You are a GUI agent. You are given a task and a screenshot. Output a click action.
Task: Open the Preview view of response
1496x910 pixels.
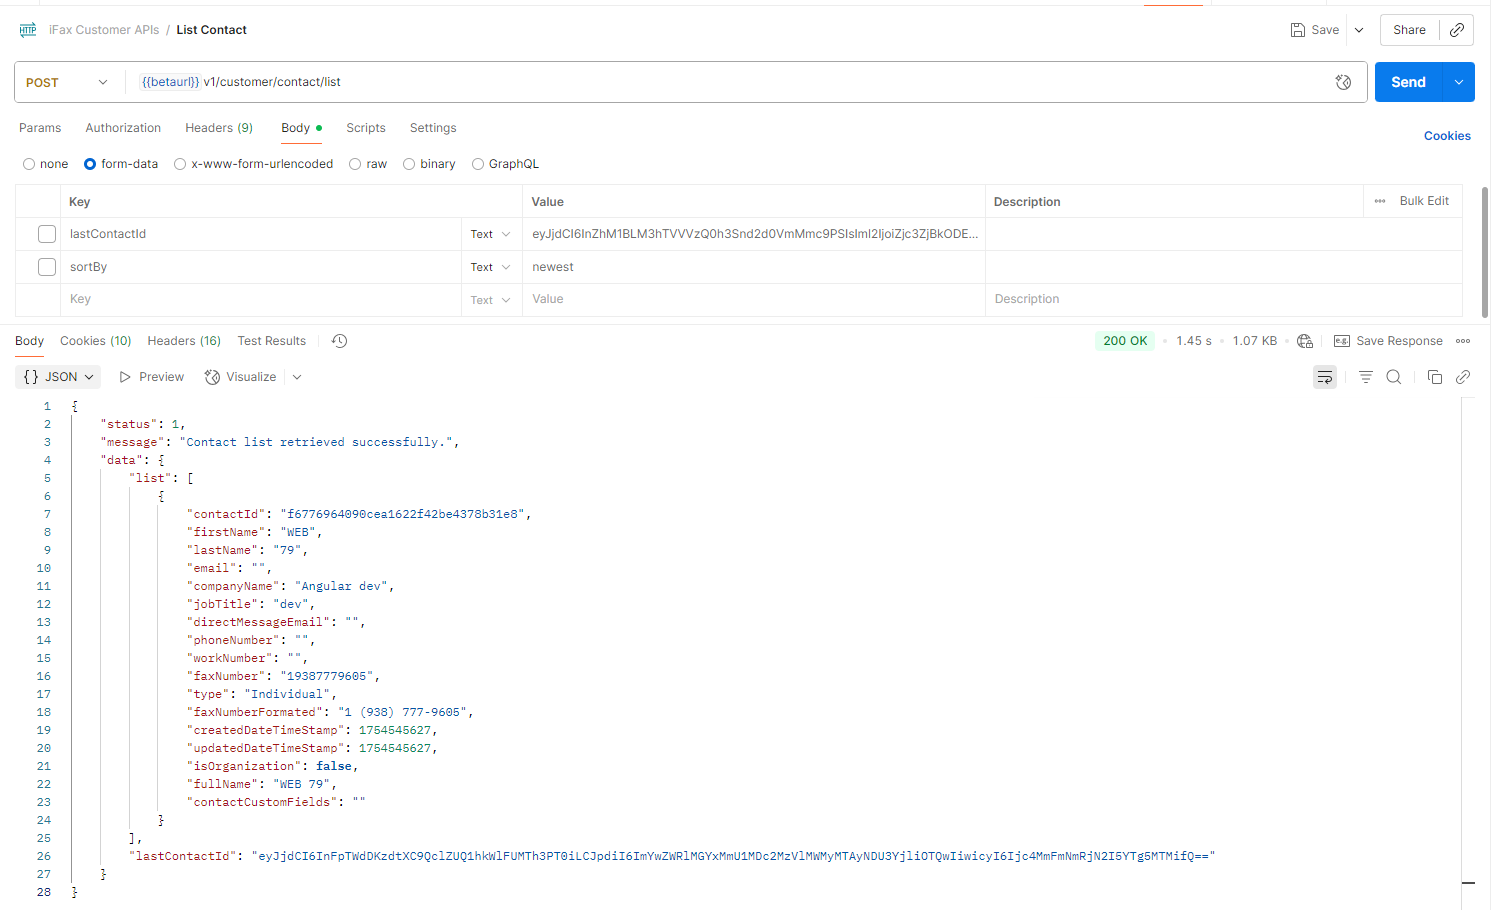click(x=151, y=377)
